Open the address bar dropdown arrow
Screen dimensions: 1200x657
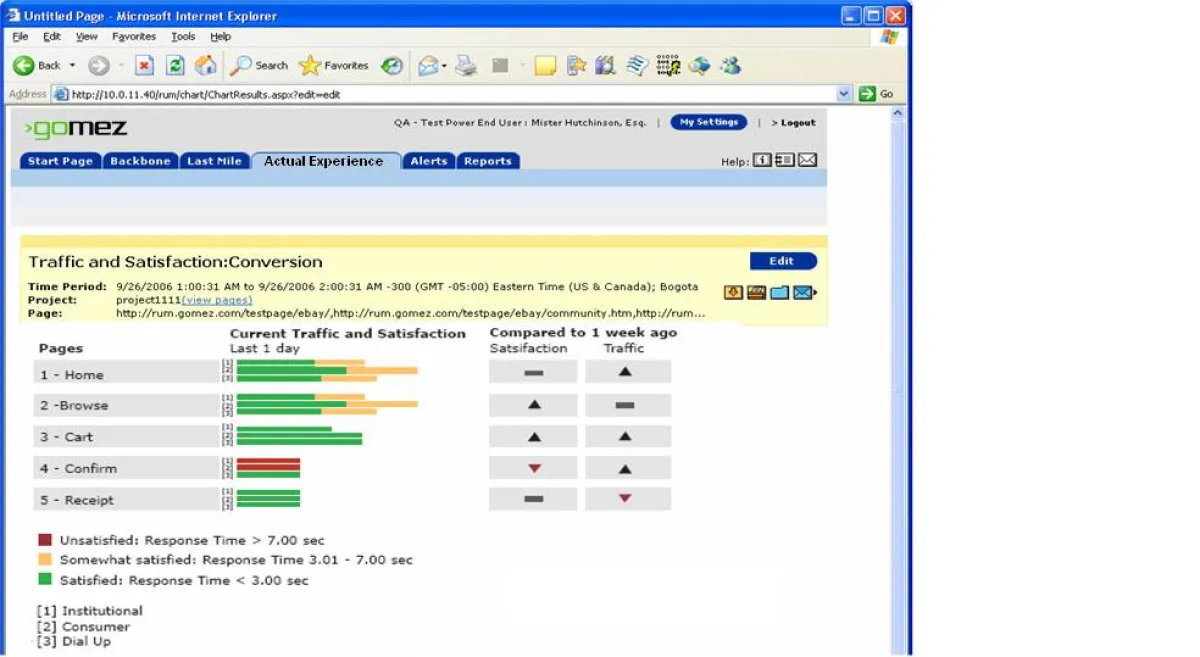(x=844, y=94)
